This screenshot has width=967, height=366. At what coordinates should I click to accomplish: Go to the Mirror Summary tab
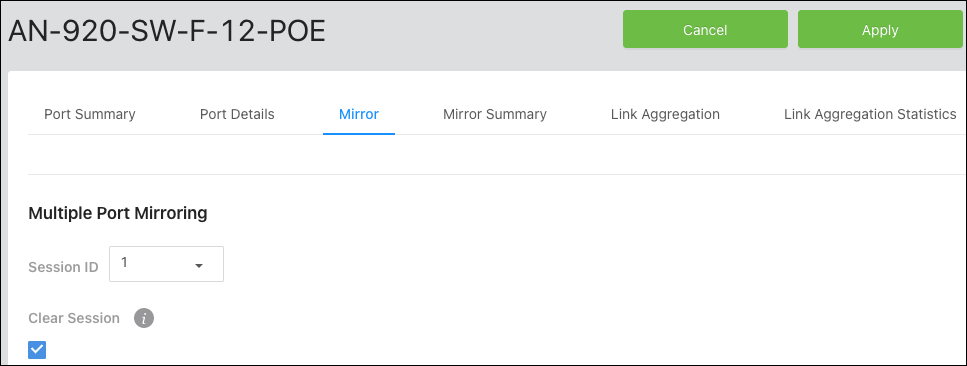[x=495, y=114]
